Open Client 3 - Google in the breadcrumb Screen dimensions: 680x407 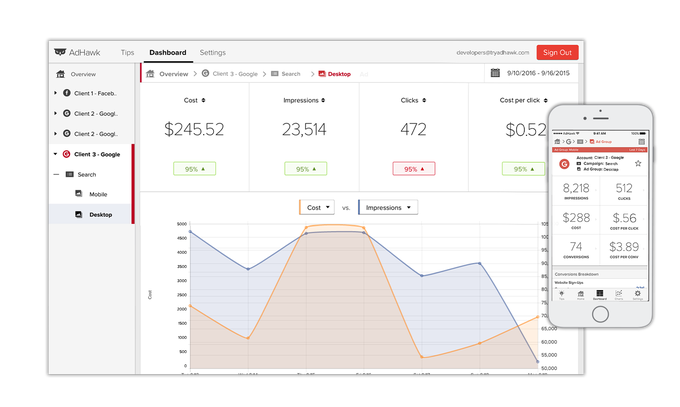pos(235,74)
